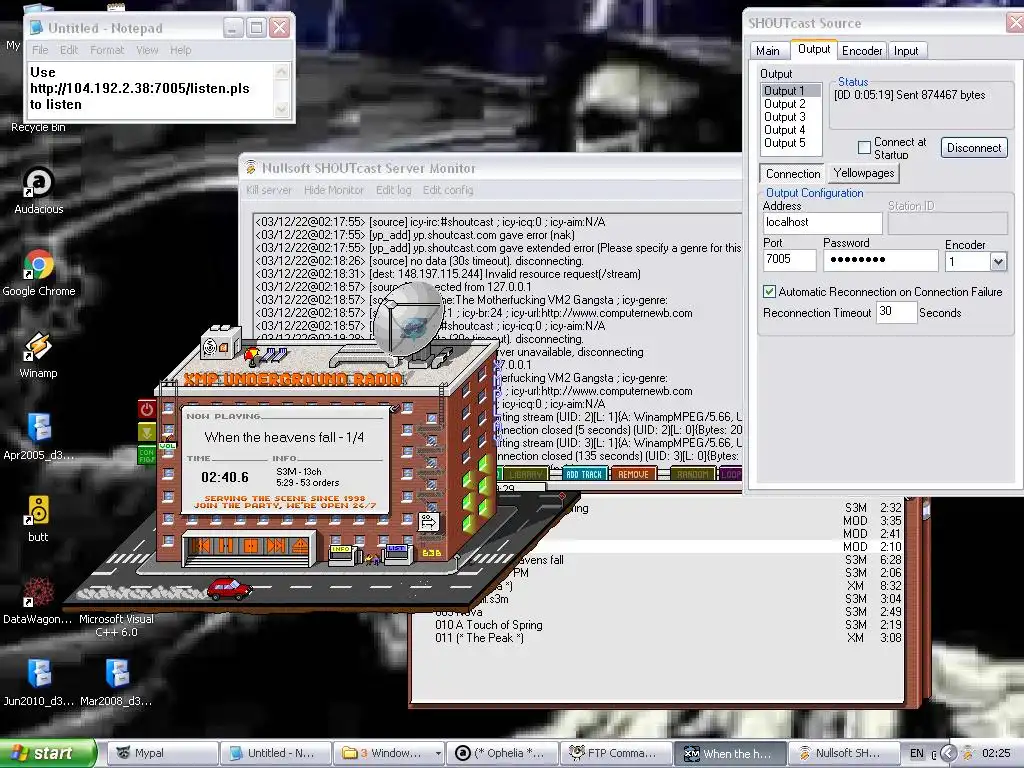Open the DataWagon desktop shortcut
This screenshot has width=1024, height=768.
(38, 601)
